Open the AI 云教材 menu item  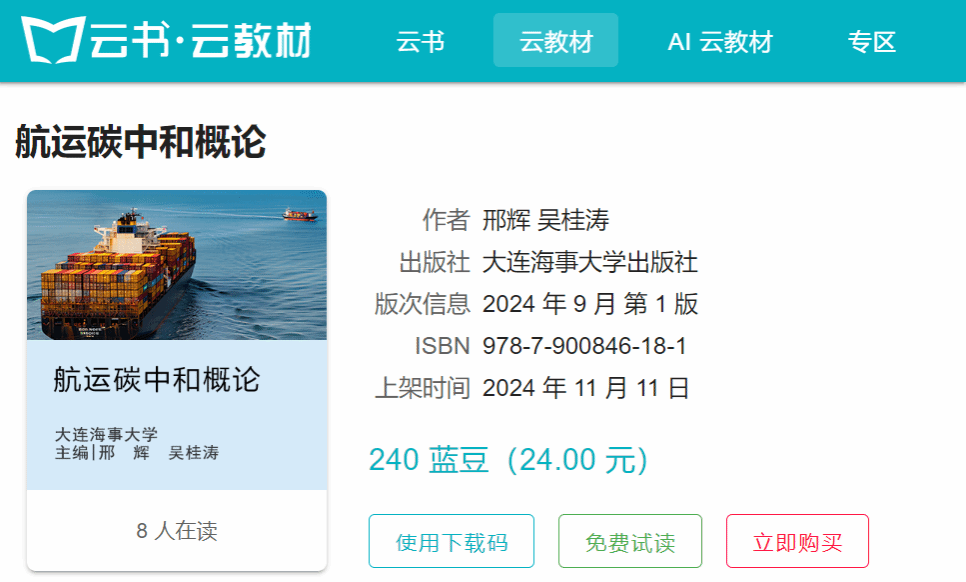720,42
